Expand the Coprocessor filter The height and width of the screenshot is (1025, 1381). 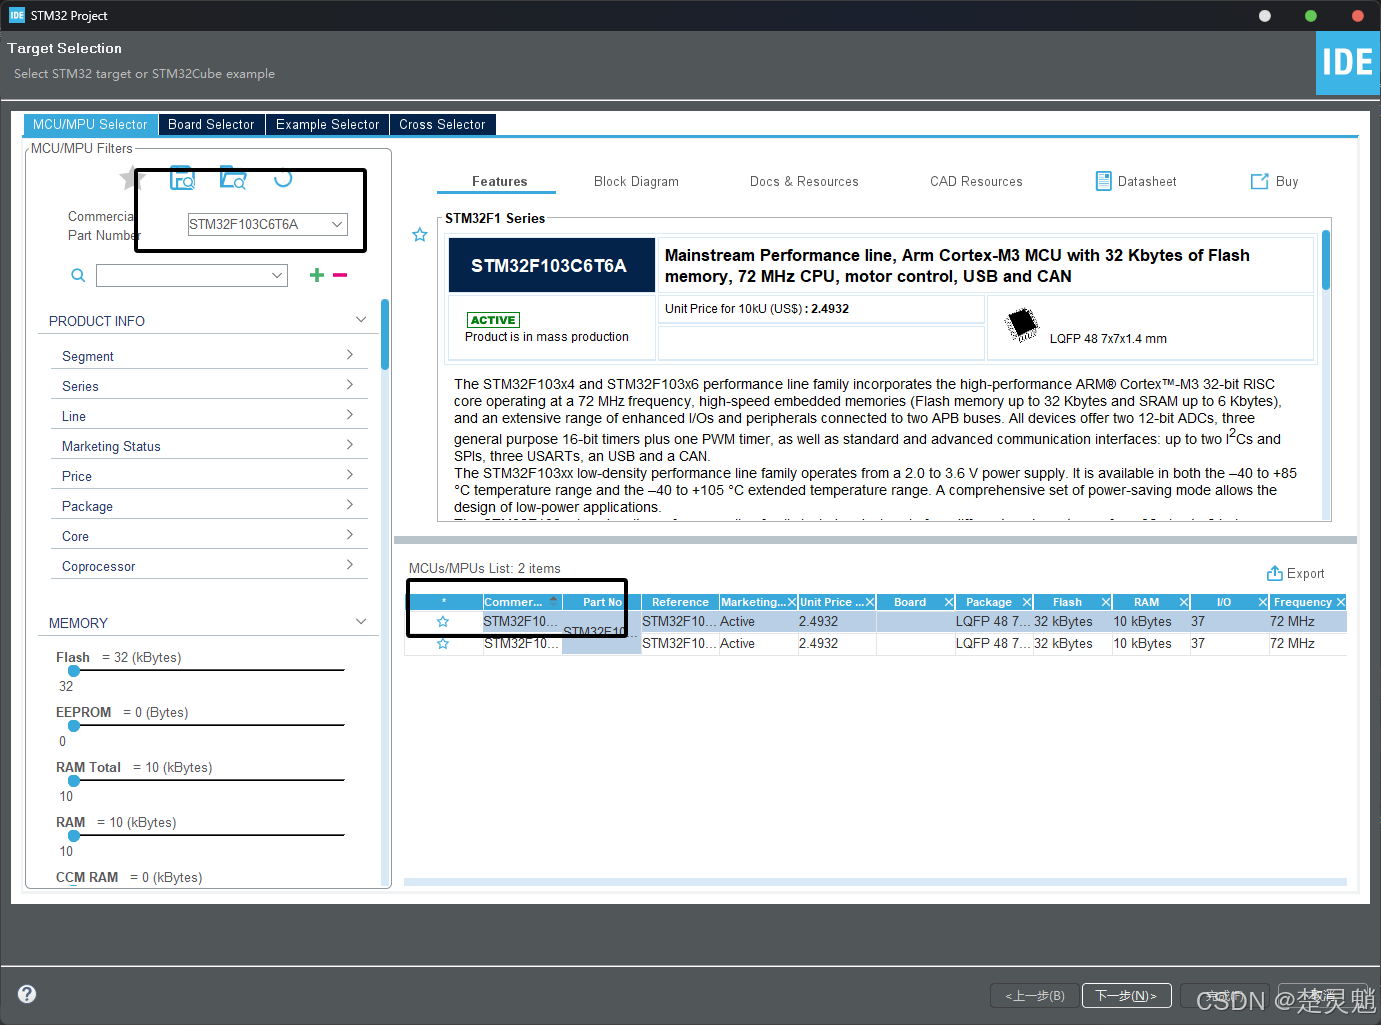pyautogui.click(x=349, y=565)
